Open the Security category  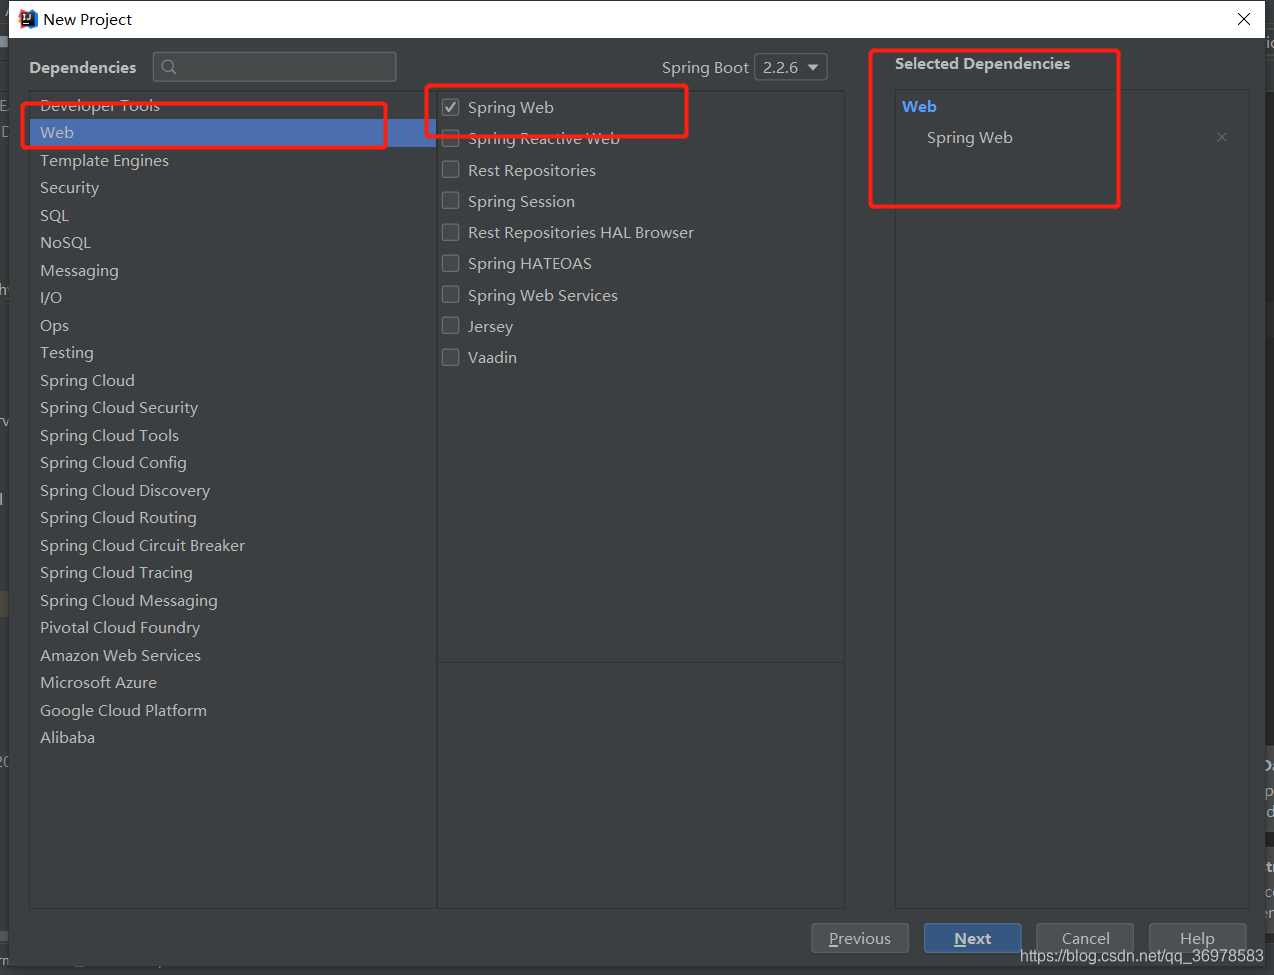tap(233, 188)
